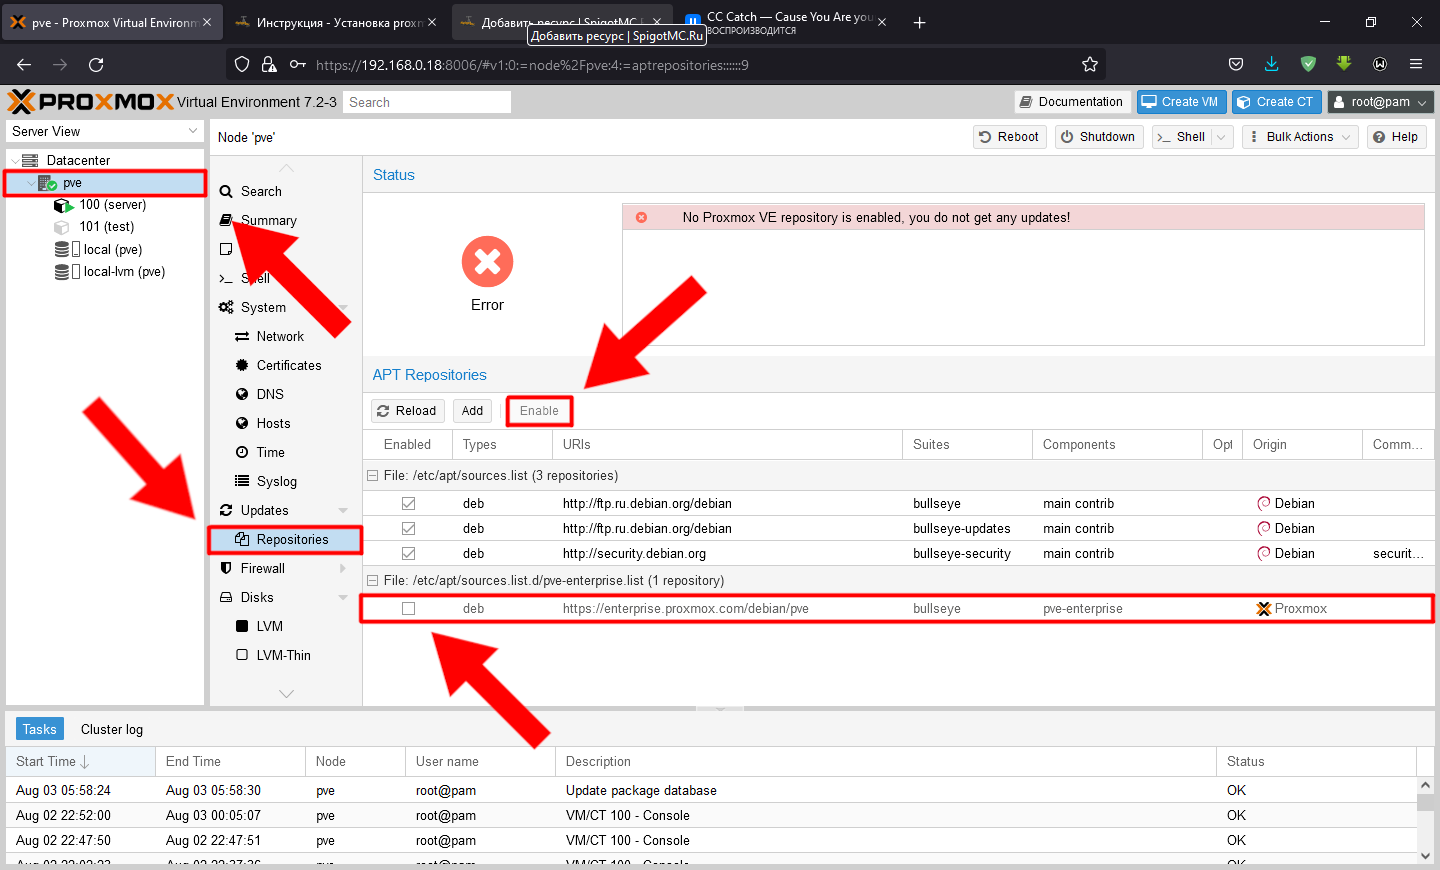Open Certificates page
1440x870 pixels.
[x=289, y=365]
